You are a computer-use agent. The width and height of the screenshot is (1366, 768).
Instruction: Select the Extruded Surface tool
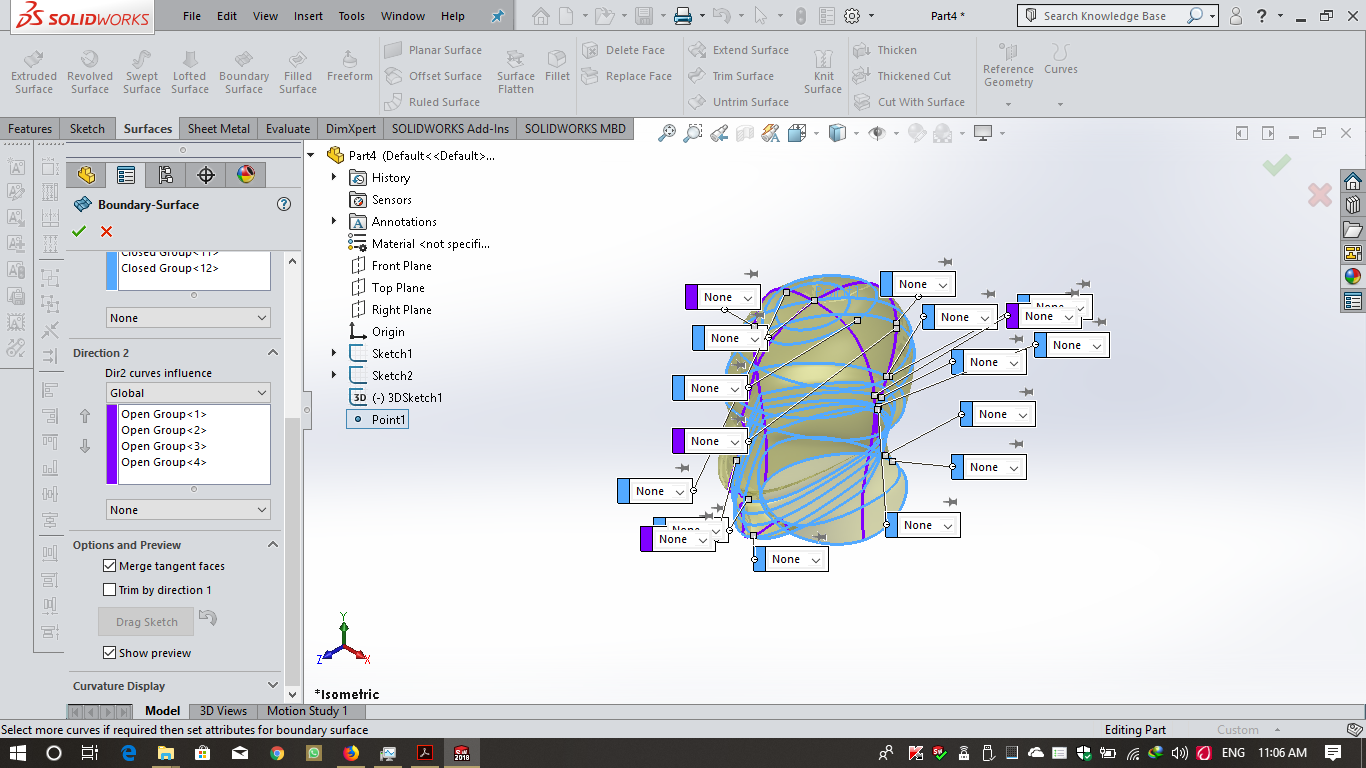click(34, 72)
